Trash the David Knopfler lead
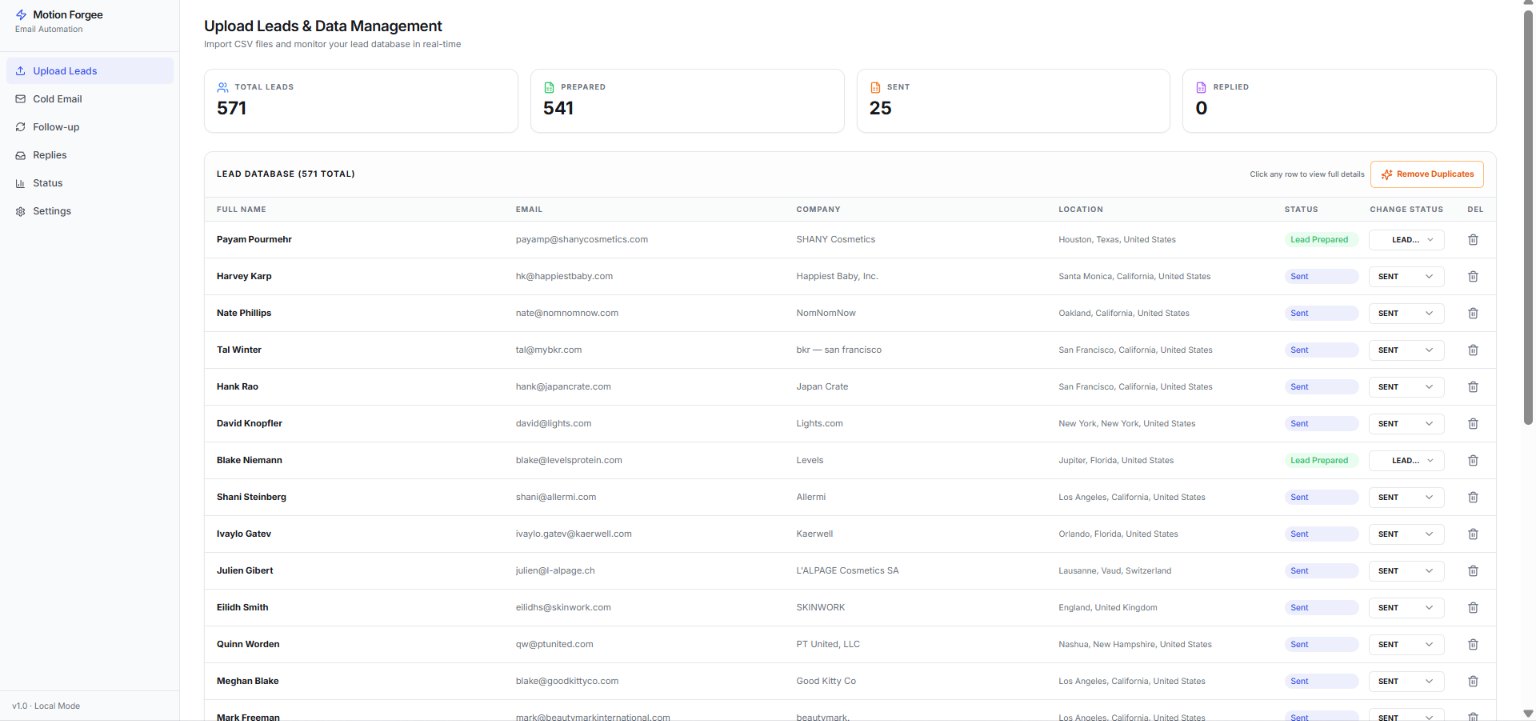Viewport: 1536px width, 721px height. click(1472, 424)
